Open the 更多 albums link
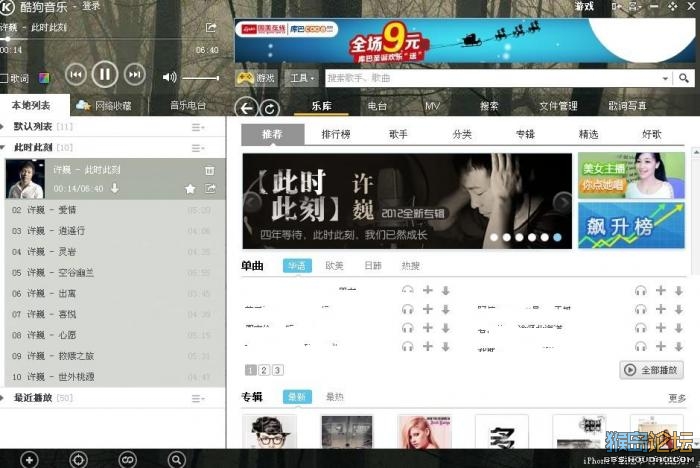The height and width of the screenshot is (468, 700). point(677,398)
